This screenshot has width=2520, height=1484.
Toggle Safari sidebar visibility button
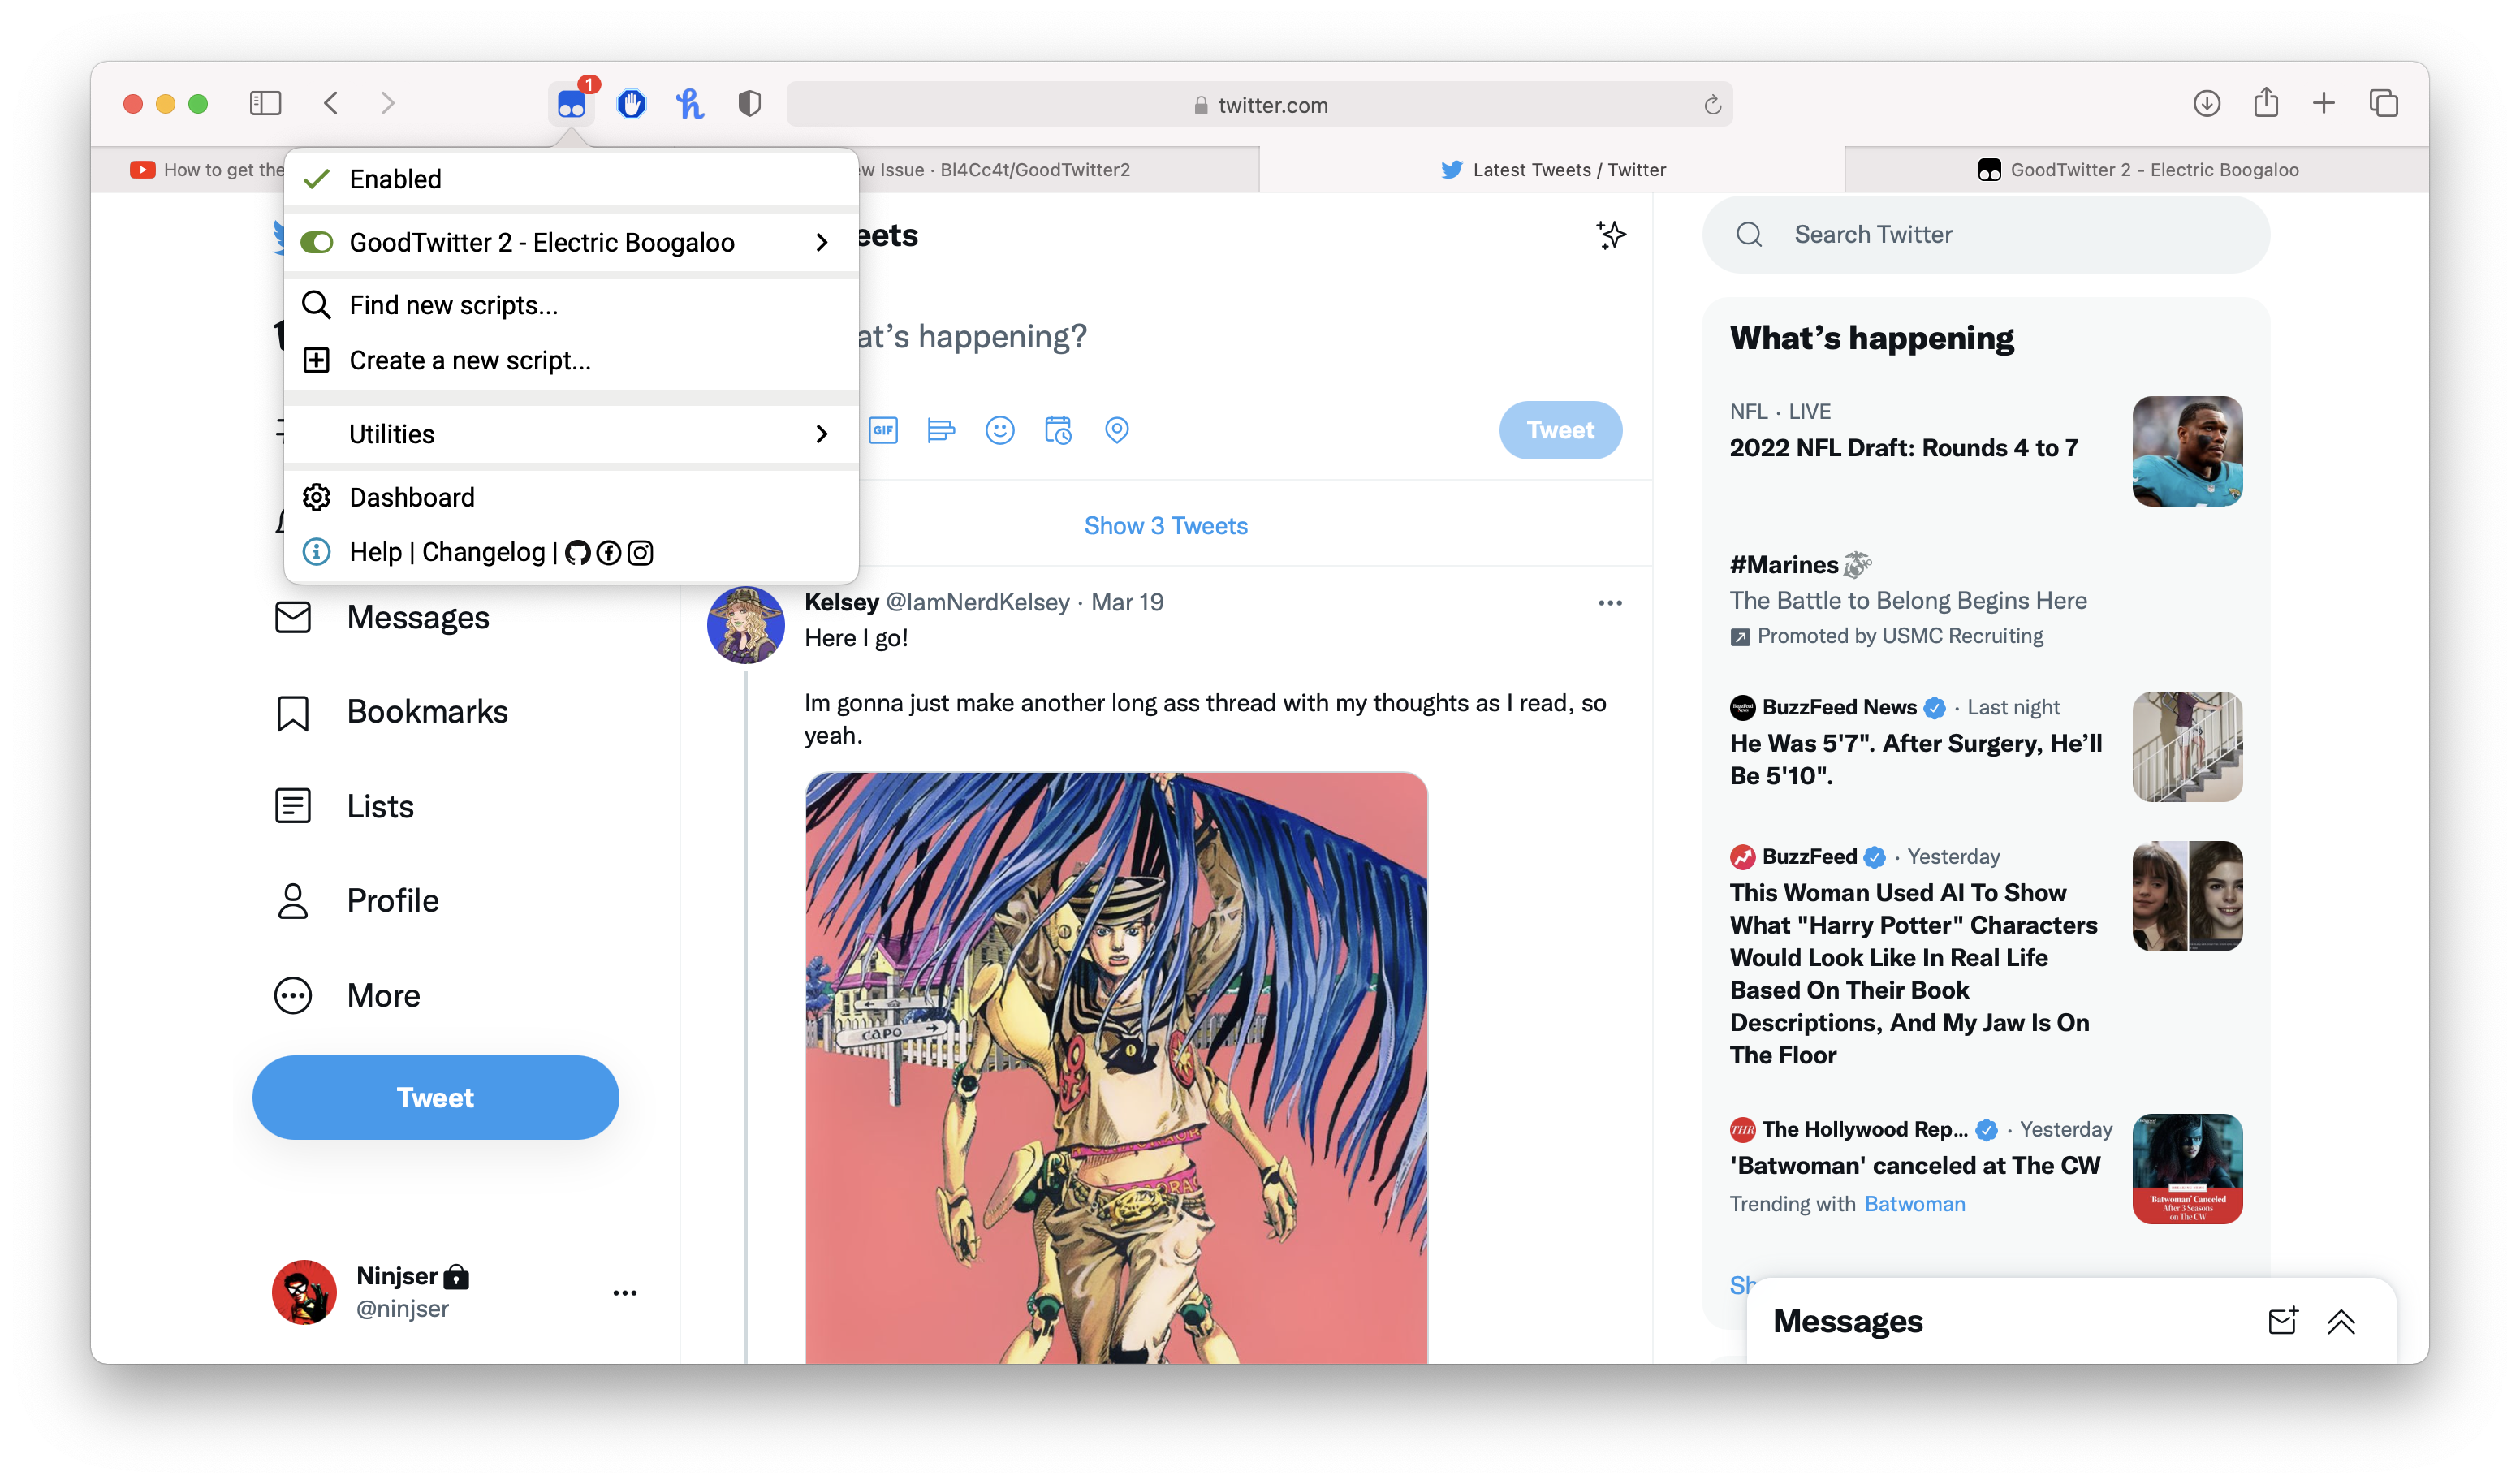point(265,103)
